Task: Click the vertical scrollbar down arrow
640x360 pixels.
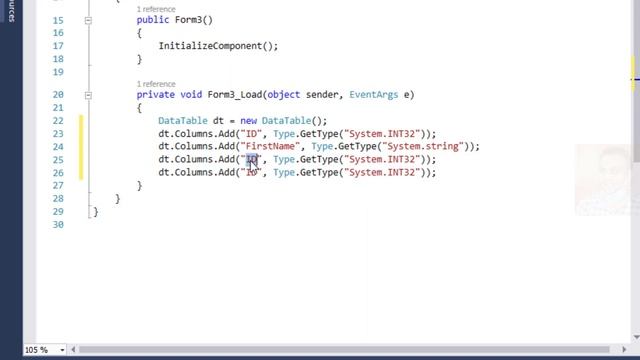Action: [636, 337]
